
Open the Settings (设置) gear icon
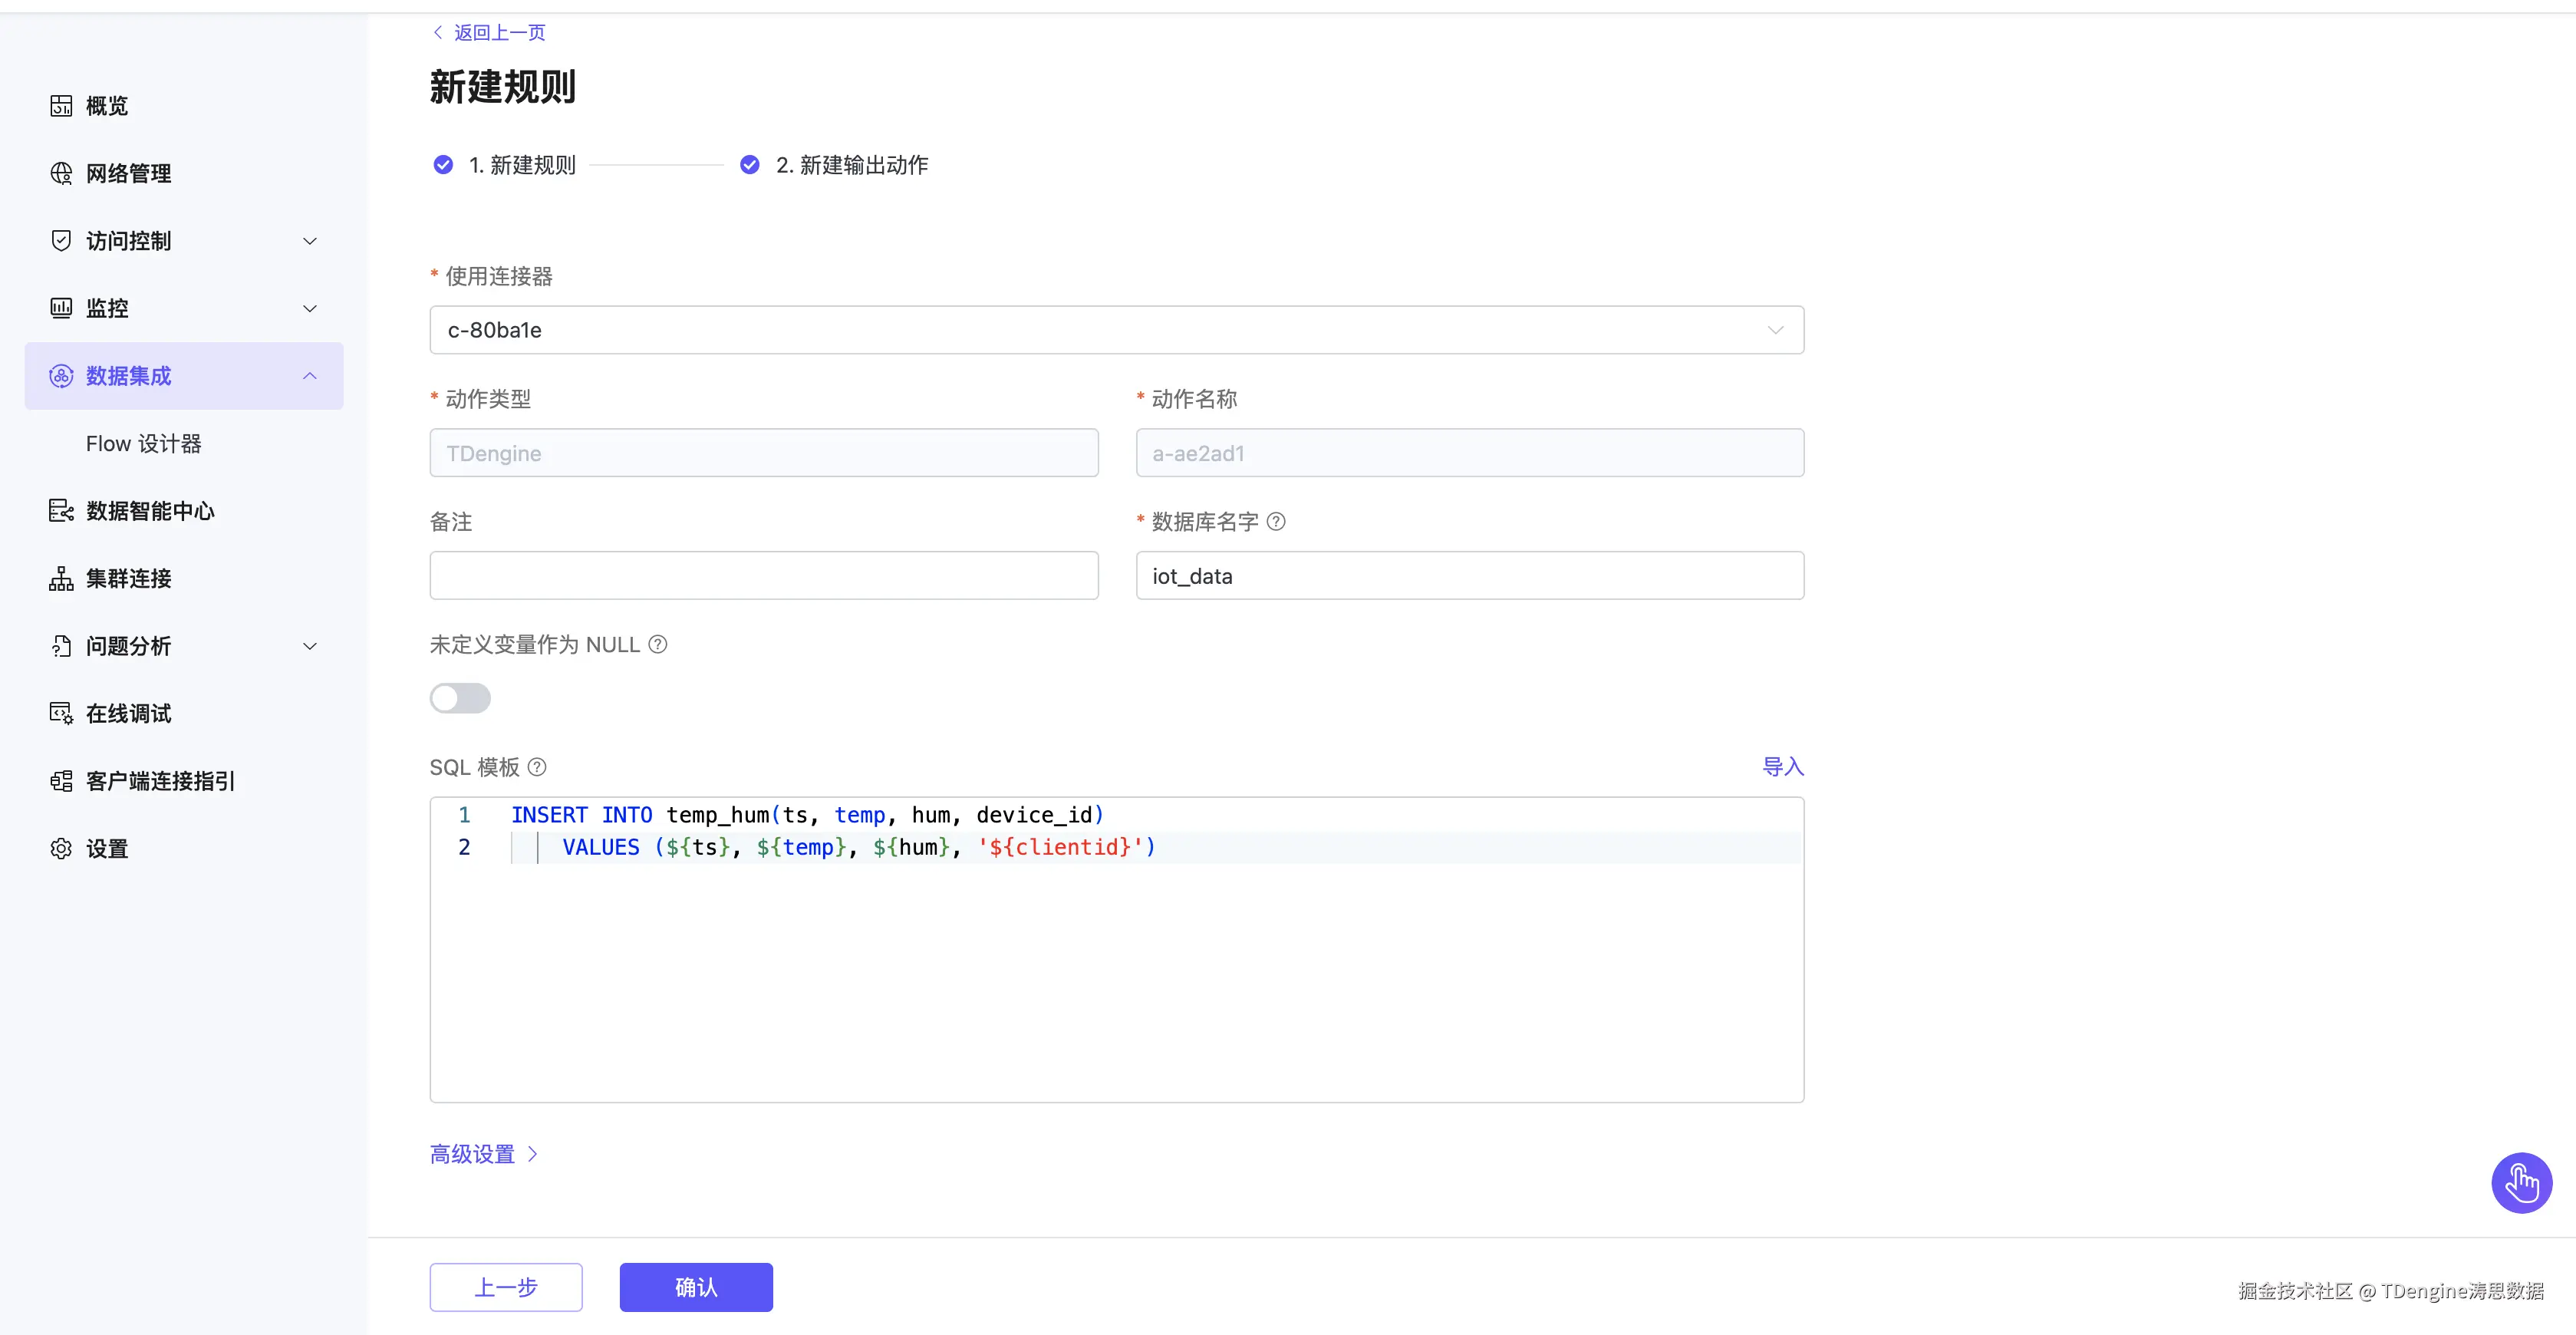point(61,849)
